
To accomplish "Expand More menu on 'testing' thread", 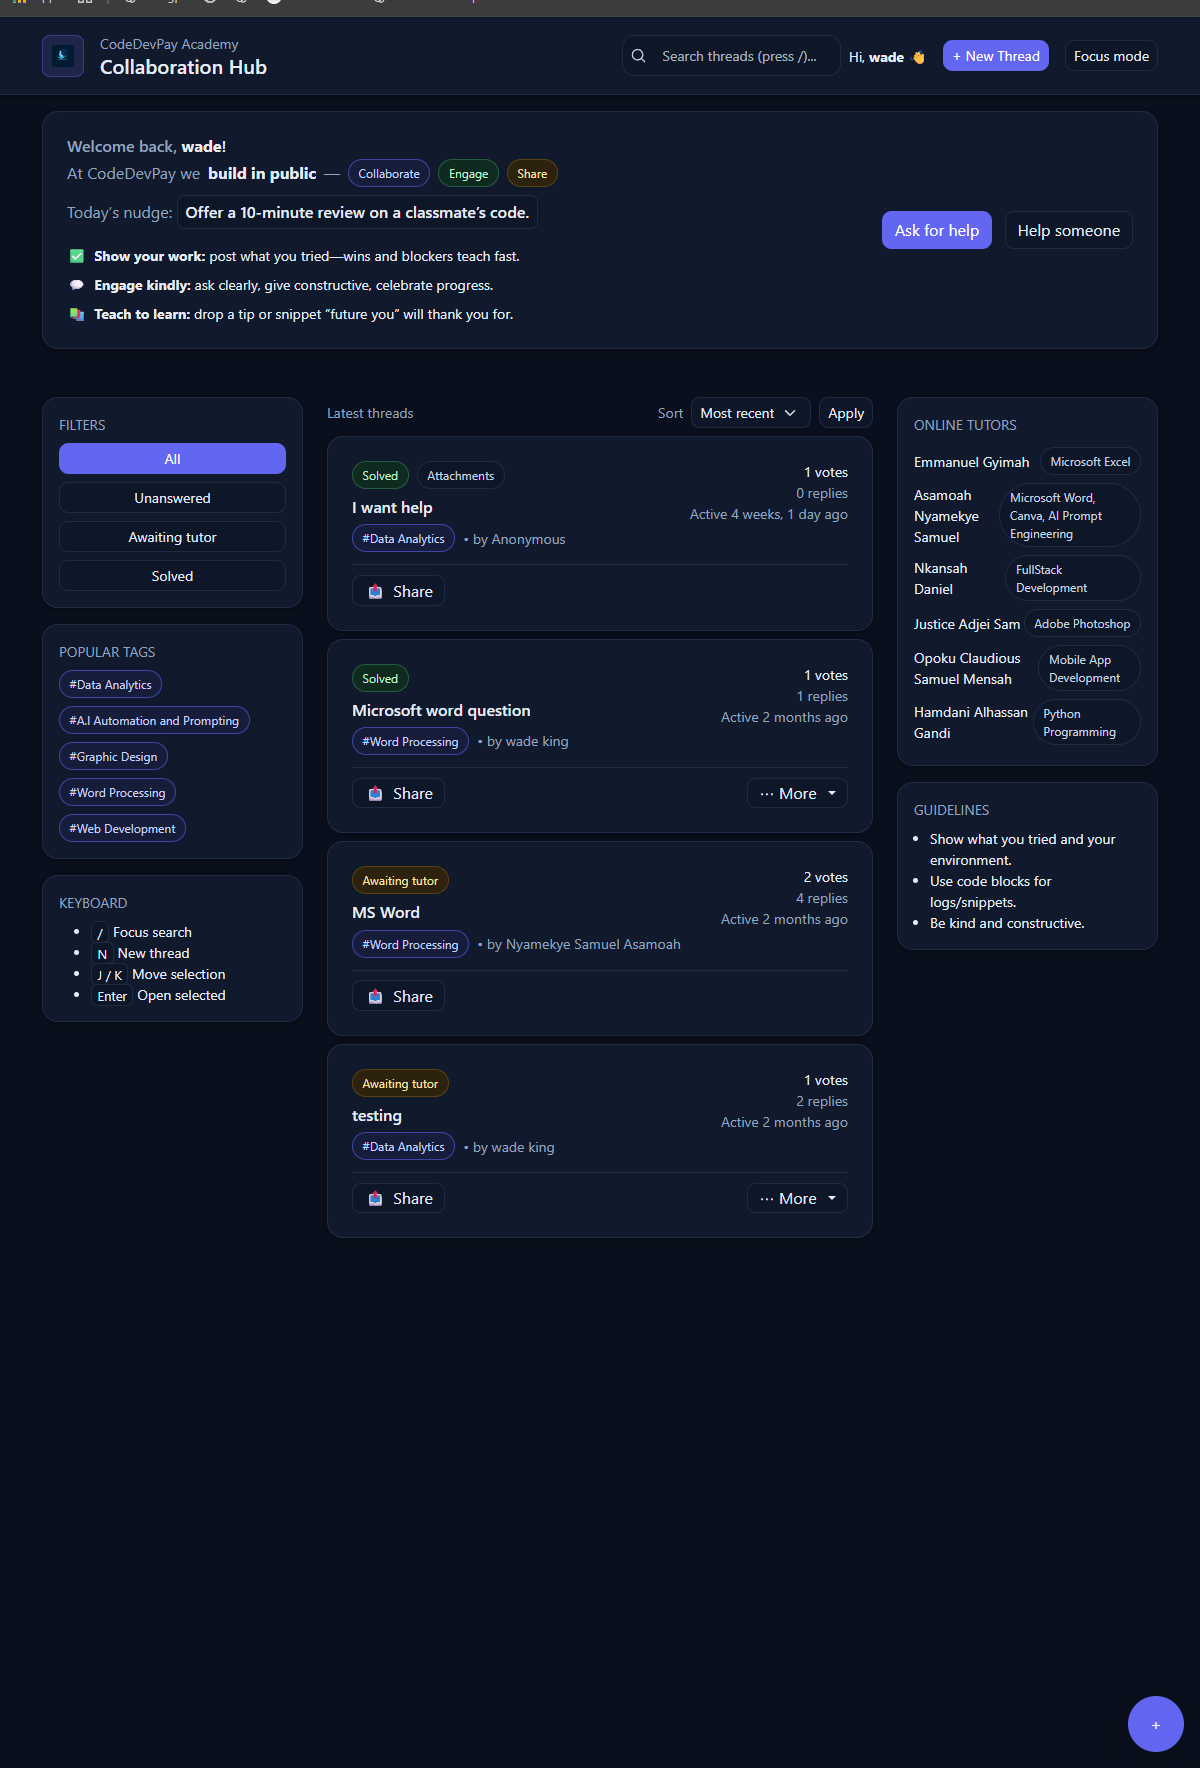I will [x=797, y=1198].
